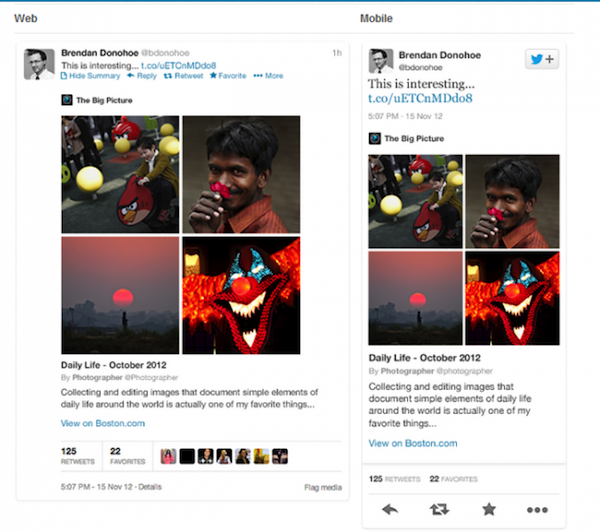Click The Big Picture icon in web card
Viewport: 600px width, 532px height.
click(x=67, y=100)
